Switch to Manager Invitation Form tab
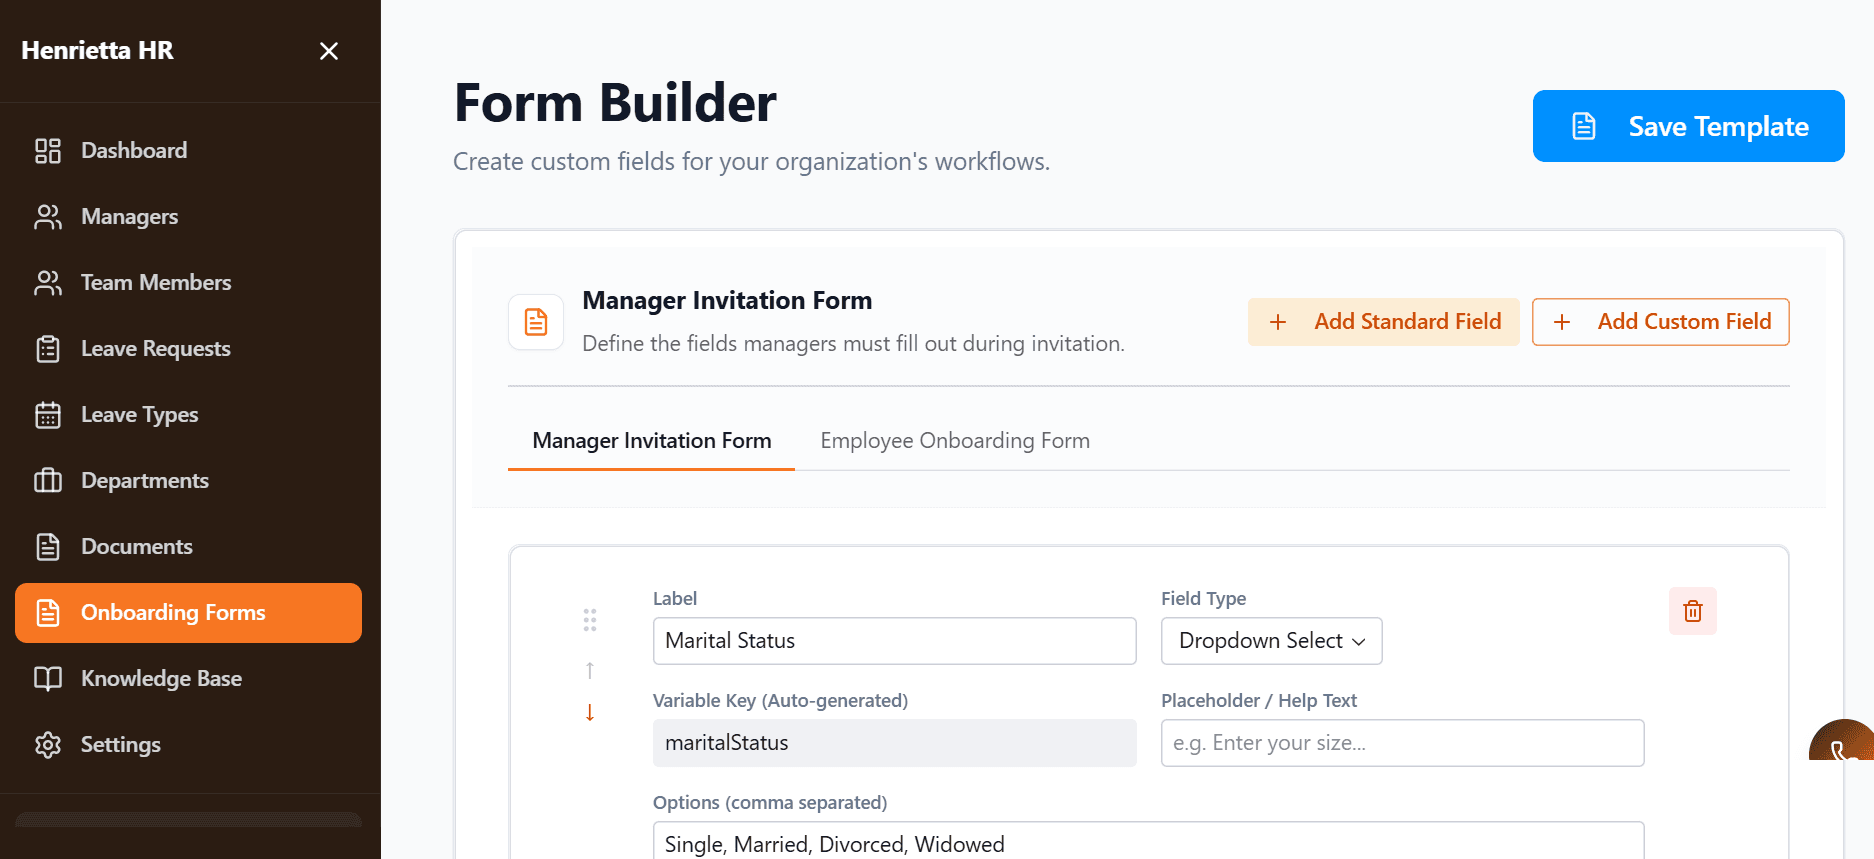This screenshot has height=859, width=1874. [x=651, y=441]
